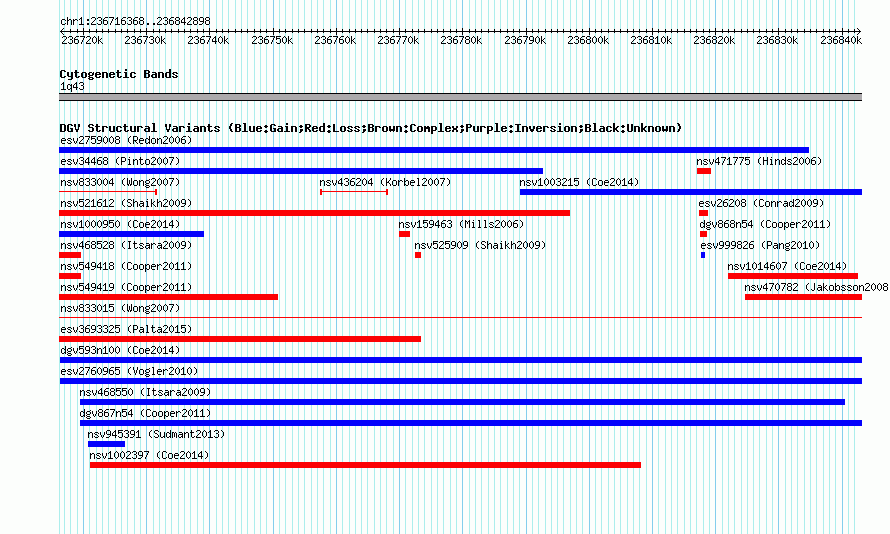Click the 1q43 band label
The image size is (890, 534).
(x=72, y=87)
